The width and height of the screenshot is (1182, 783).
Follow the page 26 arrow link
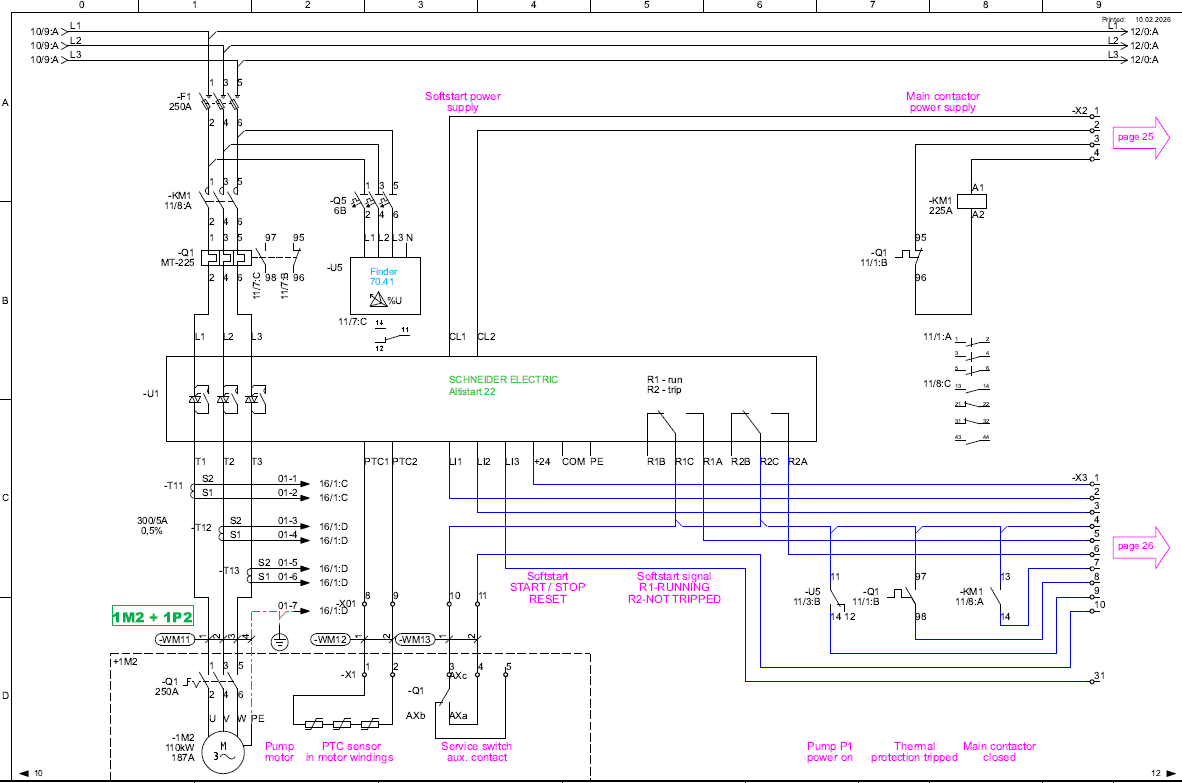[x=1141, y=546]
